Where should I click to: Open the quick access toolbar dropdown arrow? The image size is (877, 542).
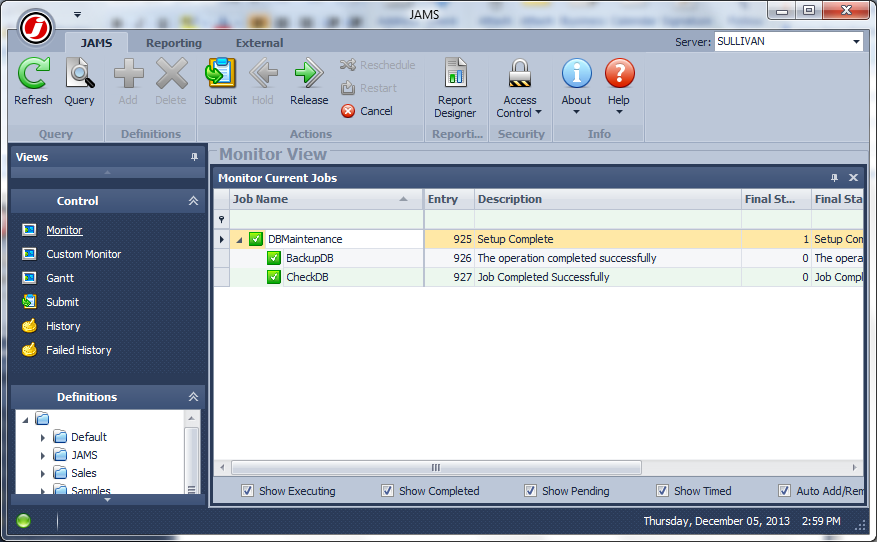point(77,15)
